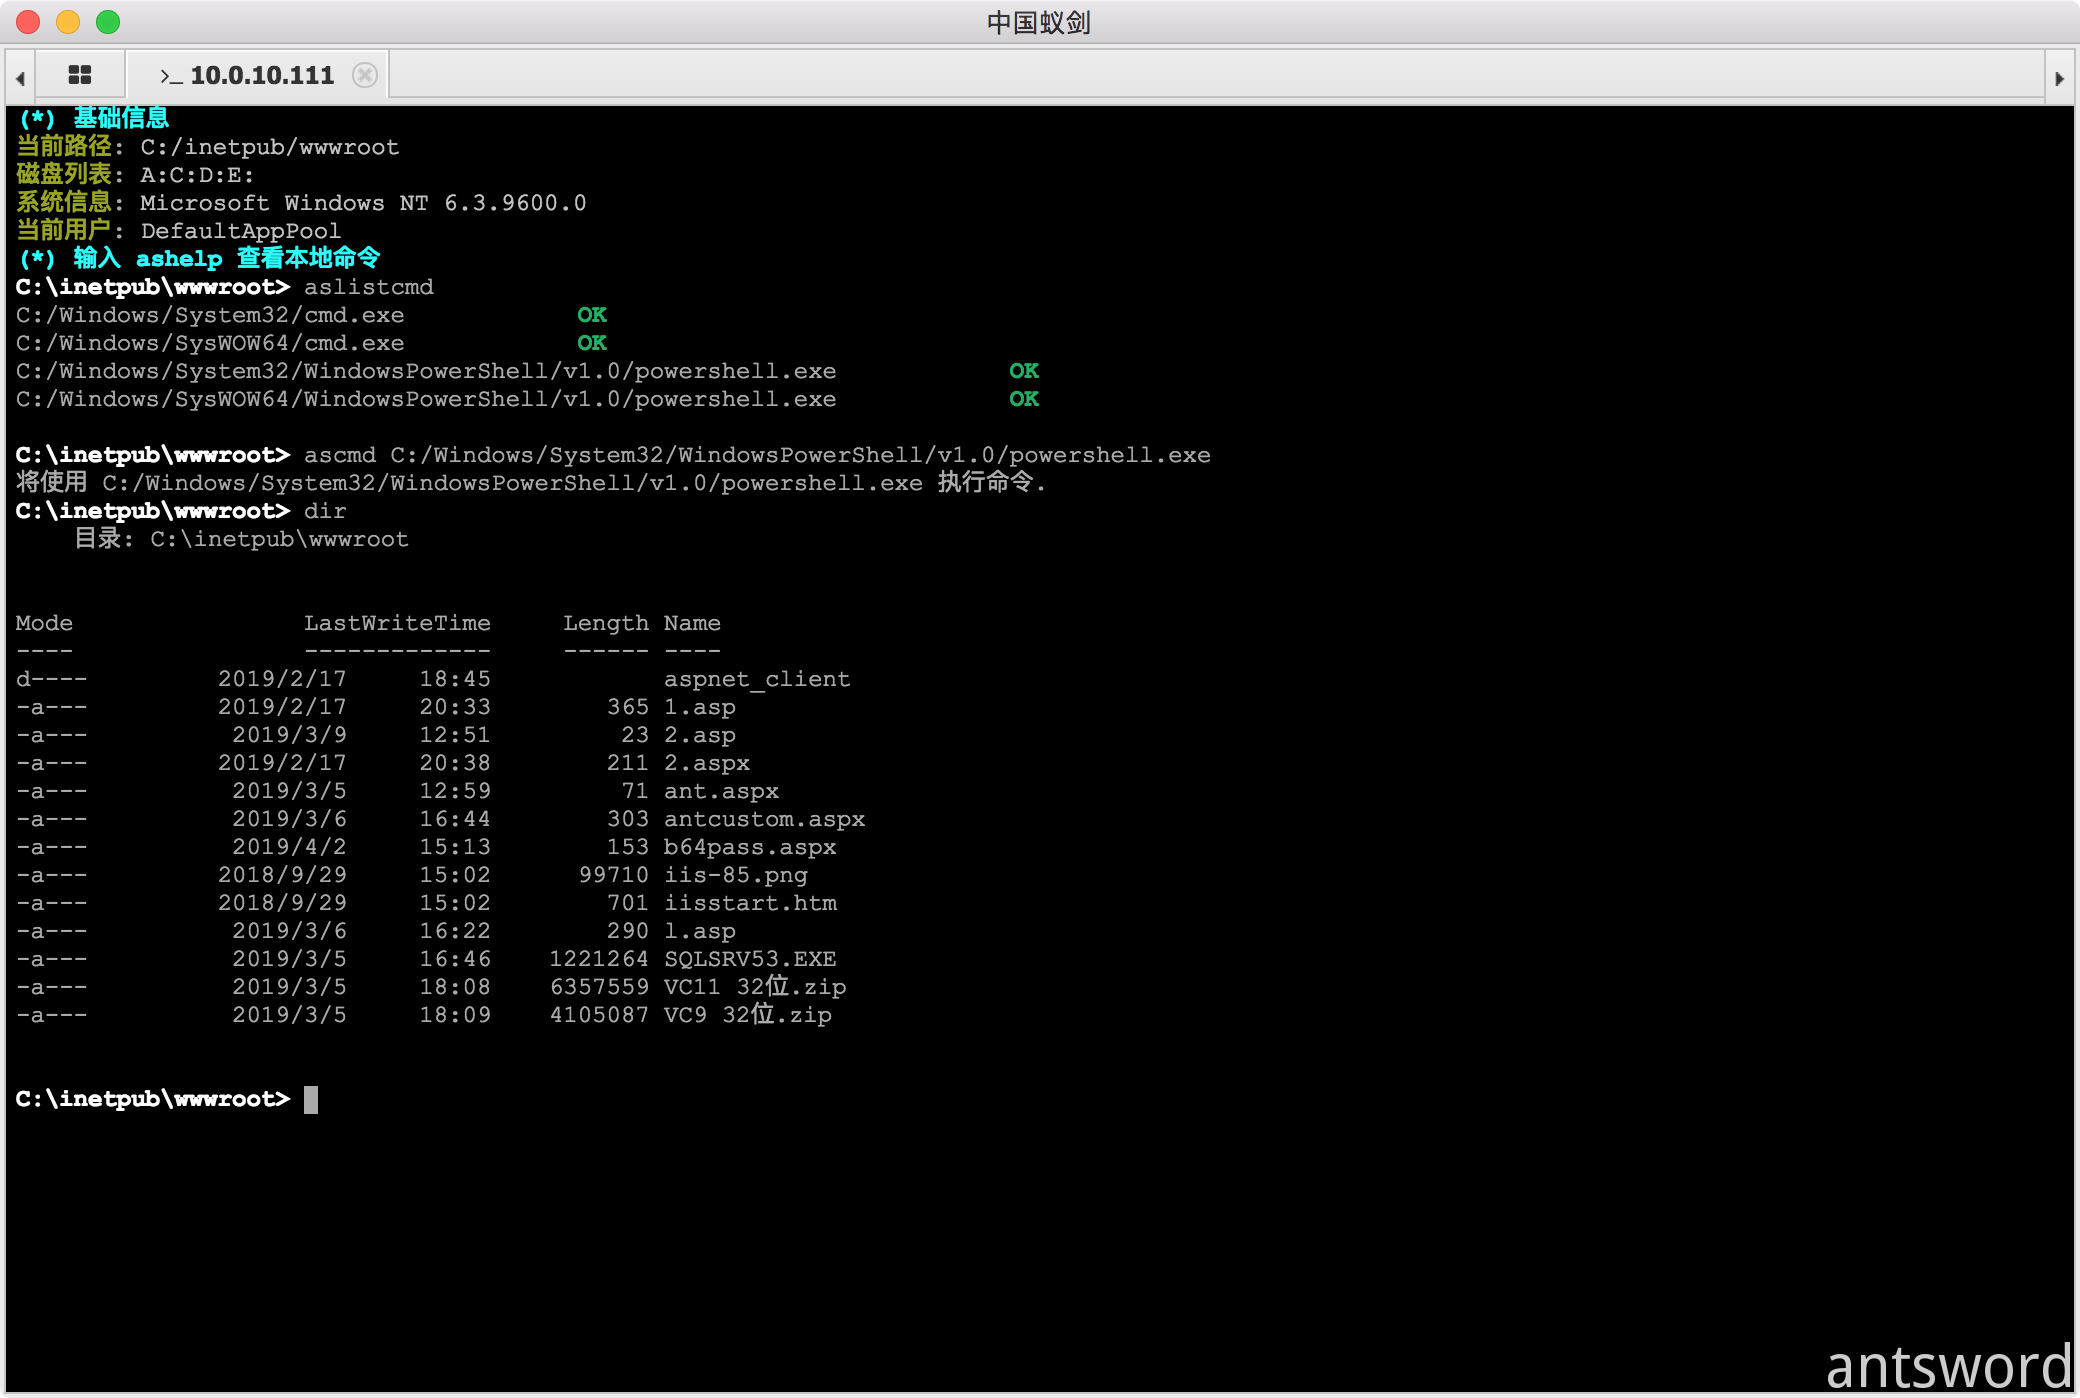Focus the terminal command input cursor
Image resolution: width=2080 pixels, height=1398 pixels.
311,1099
